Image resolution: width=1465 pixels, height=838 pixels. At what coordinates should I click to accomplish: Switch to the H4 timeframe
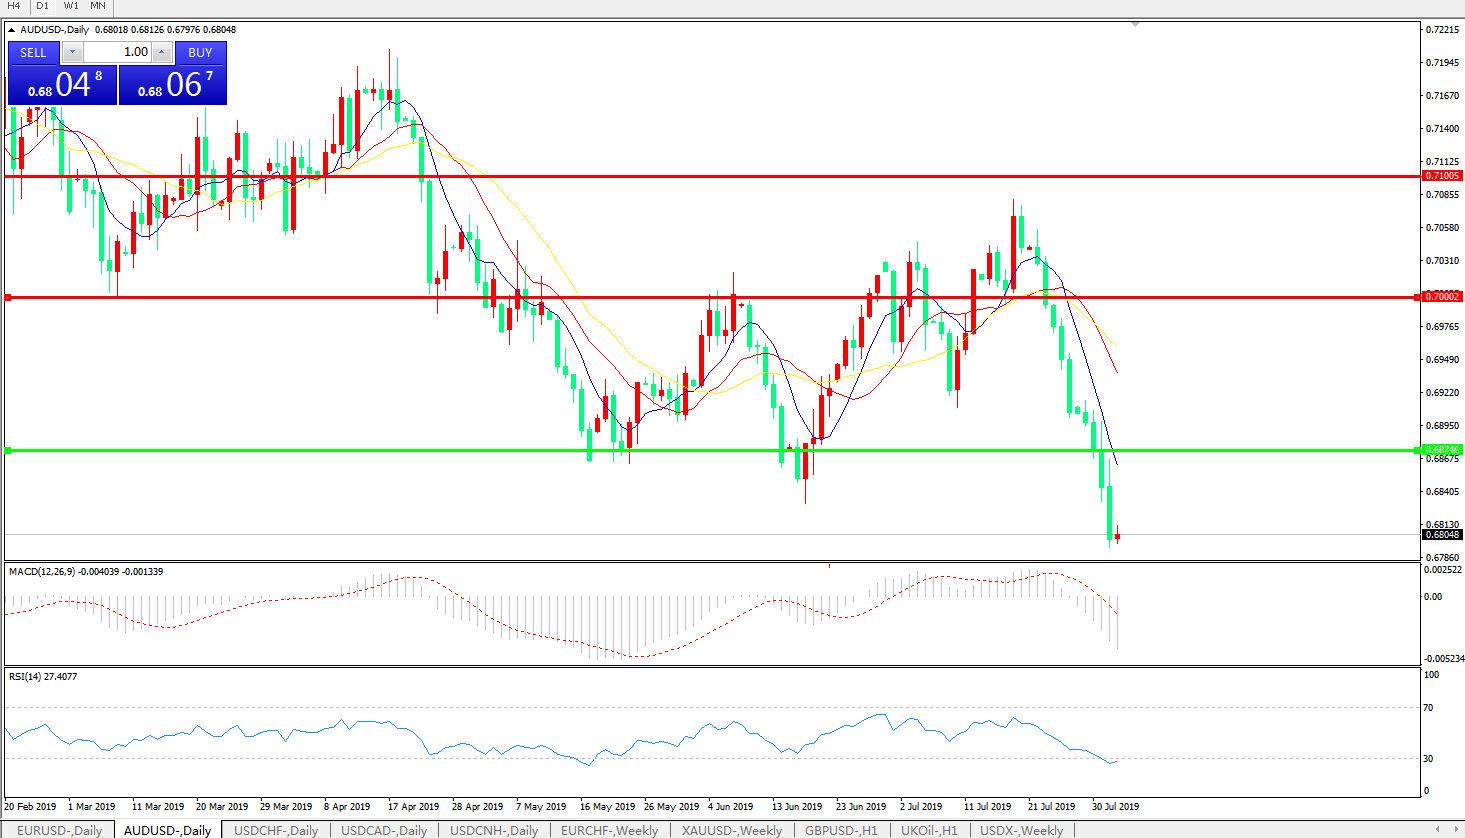[14, 6]
